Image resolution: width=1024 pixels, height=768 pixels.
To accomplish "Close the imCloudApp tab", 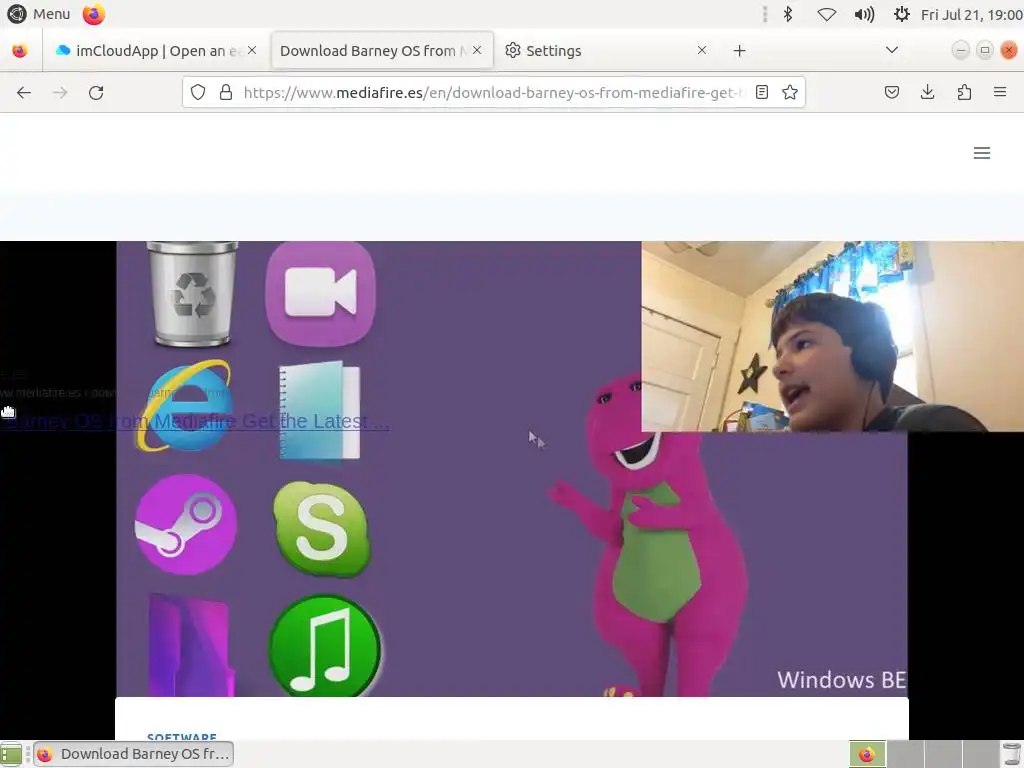I will (x=252, y=50).
